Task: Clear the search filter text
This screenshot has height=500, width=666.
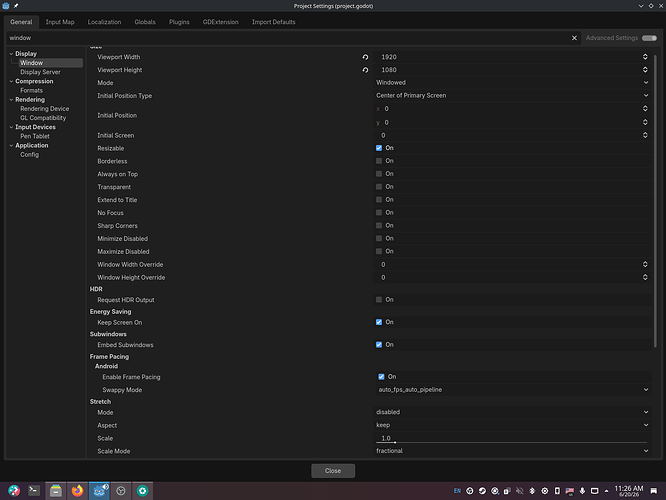Action: (574, 38)
